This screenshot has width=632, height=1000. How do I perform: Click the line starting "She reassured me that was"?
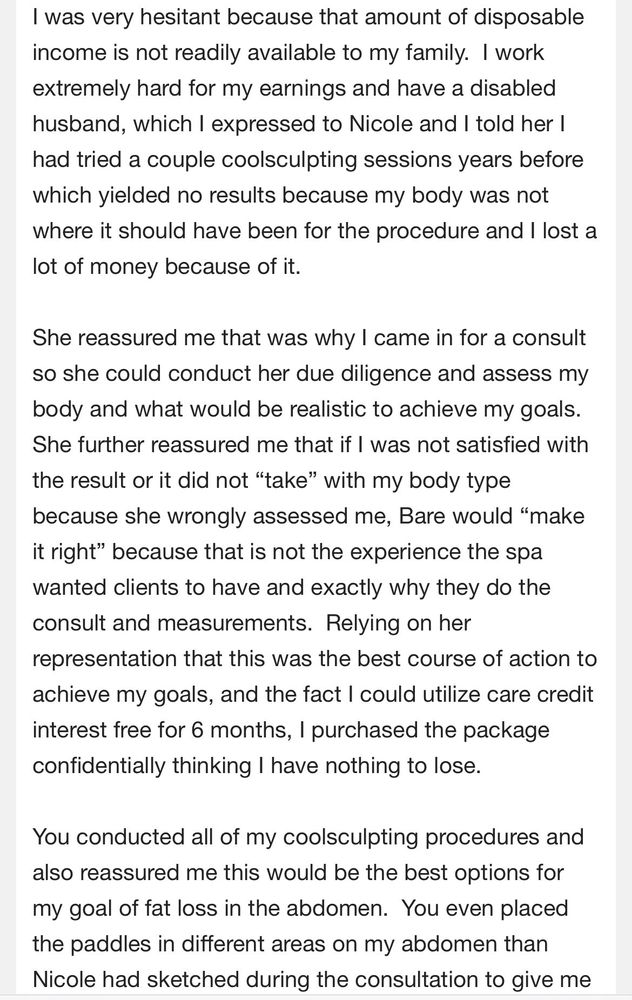tap(309, 337)
